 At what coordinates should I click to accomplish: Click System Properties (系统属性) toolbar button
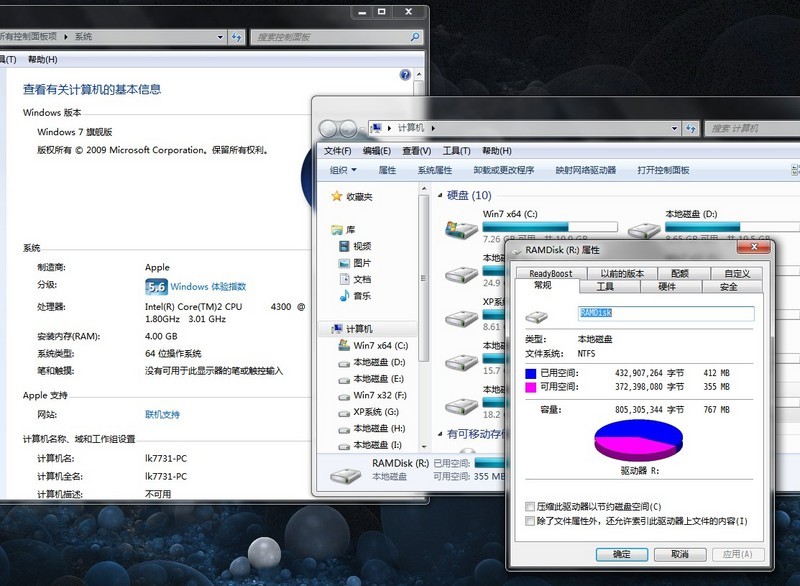[x=435, y=170]
